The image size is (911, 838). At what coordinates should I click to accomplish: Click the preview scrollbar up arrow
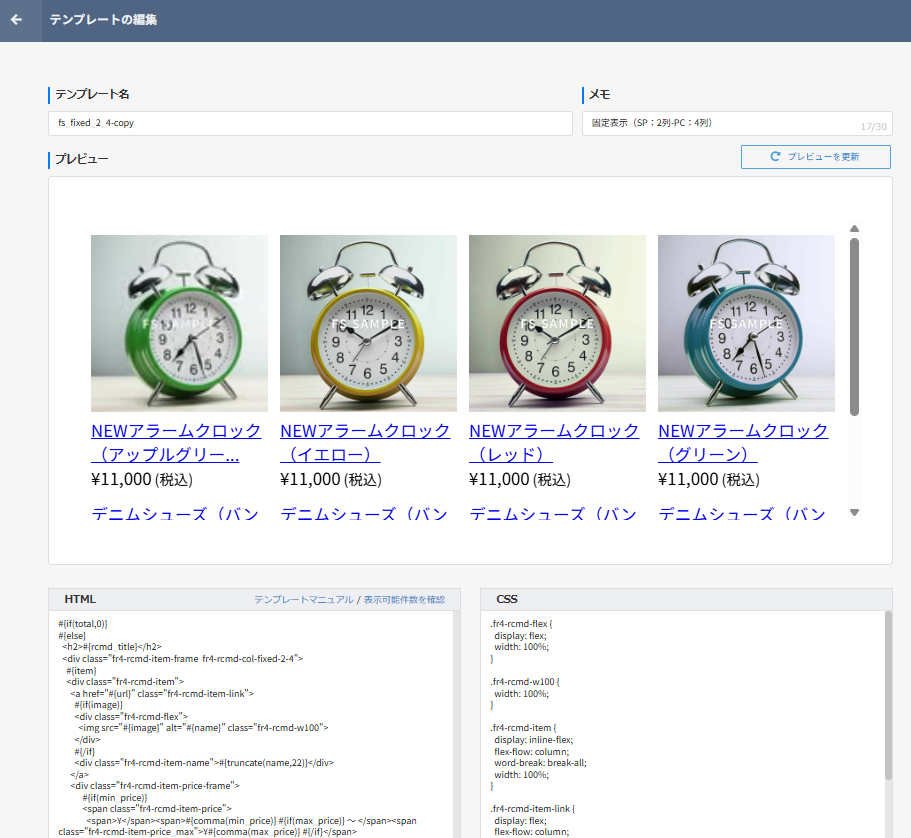854,229
